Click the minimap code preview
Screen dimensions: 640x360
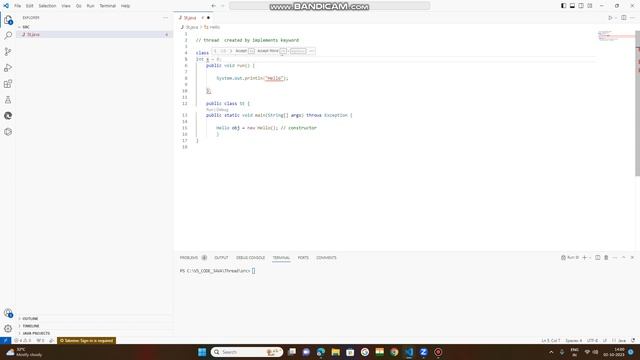click(x=616, y=36)
